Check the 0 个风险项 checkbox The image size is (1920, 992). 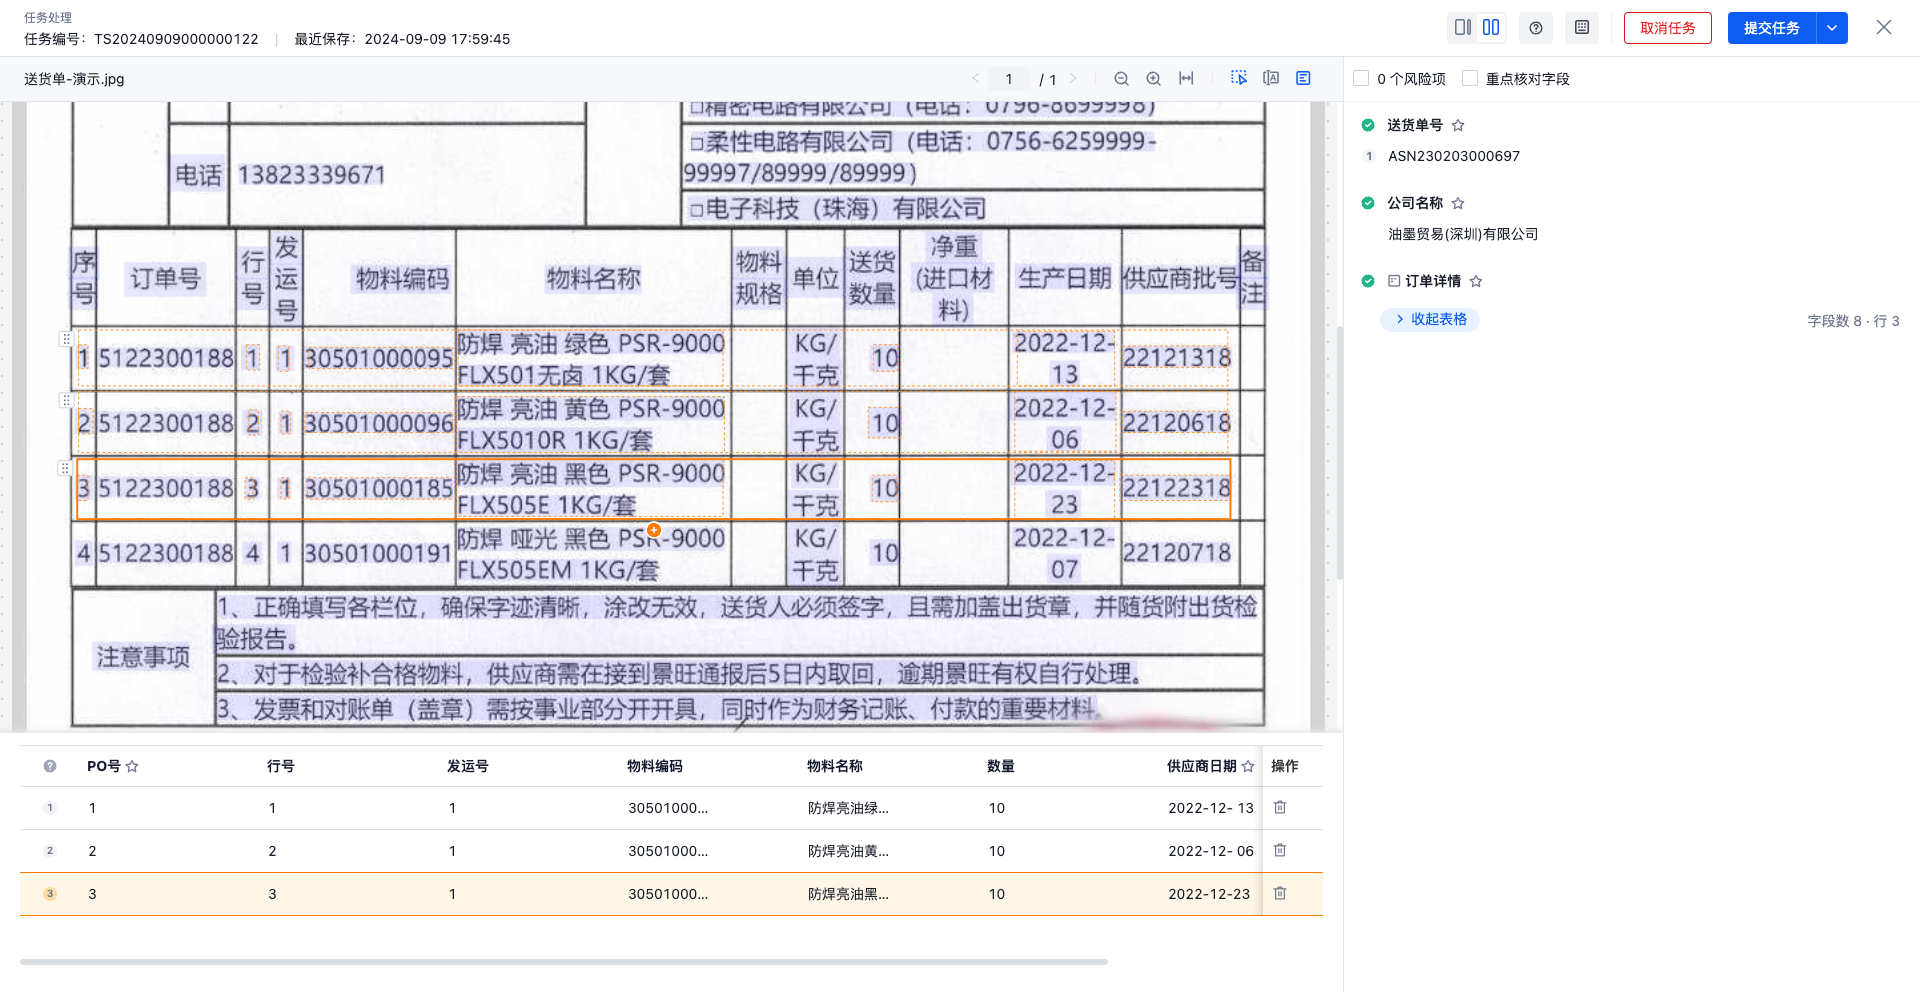[x=1361, y=78]
